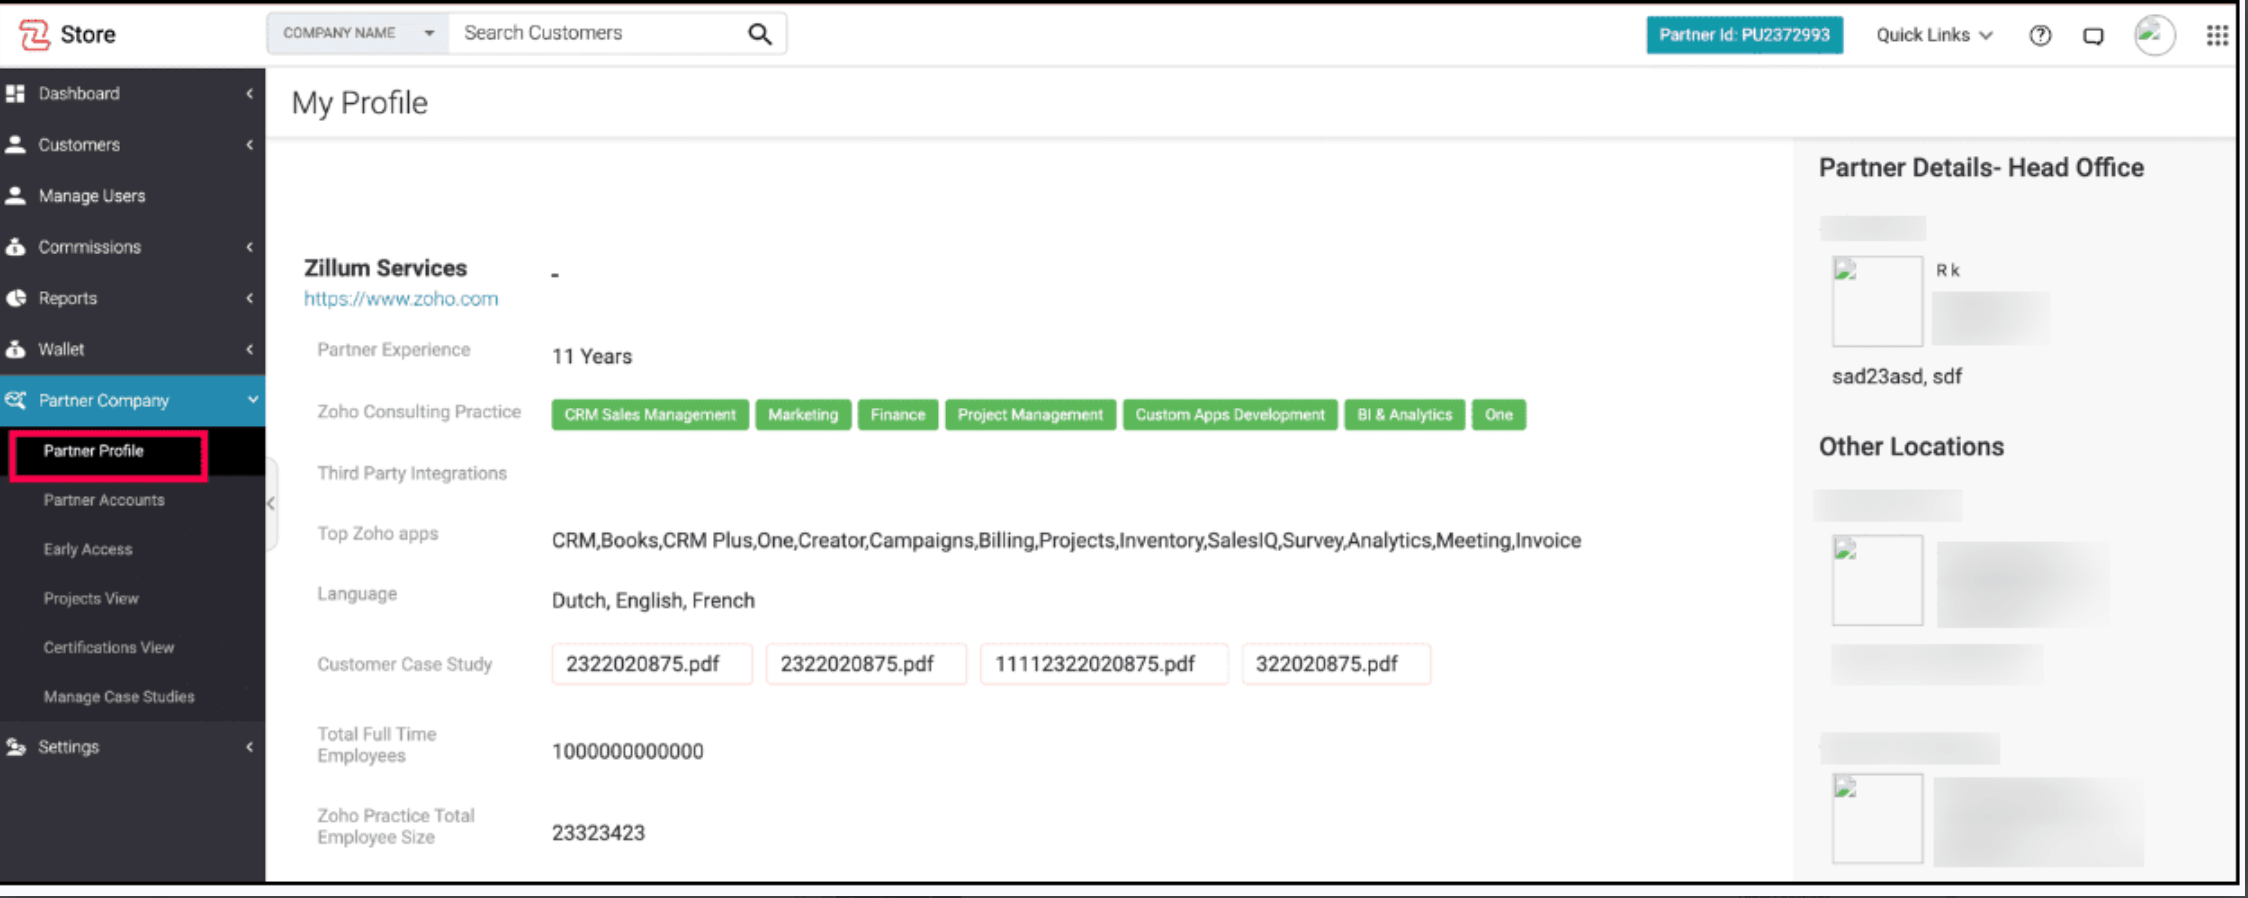
Task: Open the 322020875.pdf case study
Action: tap(1336, 664)
